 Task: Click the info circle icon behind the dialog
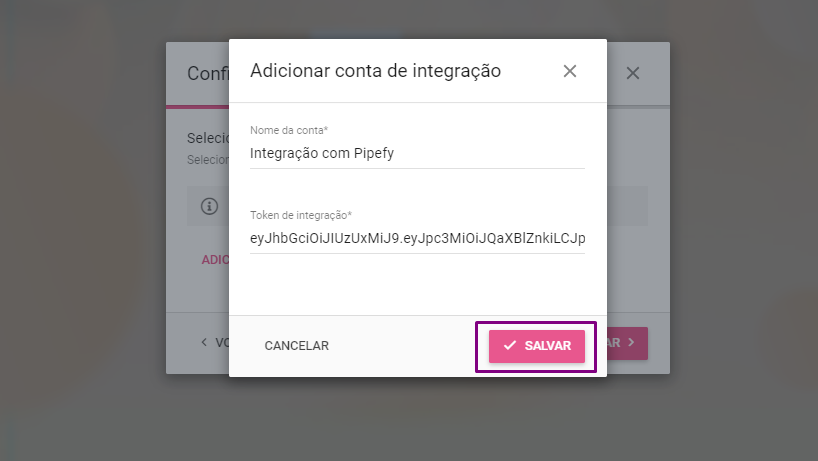[x=210, y=206]
